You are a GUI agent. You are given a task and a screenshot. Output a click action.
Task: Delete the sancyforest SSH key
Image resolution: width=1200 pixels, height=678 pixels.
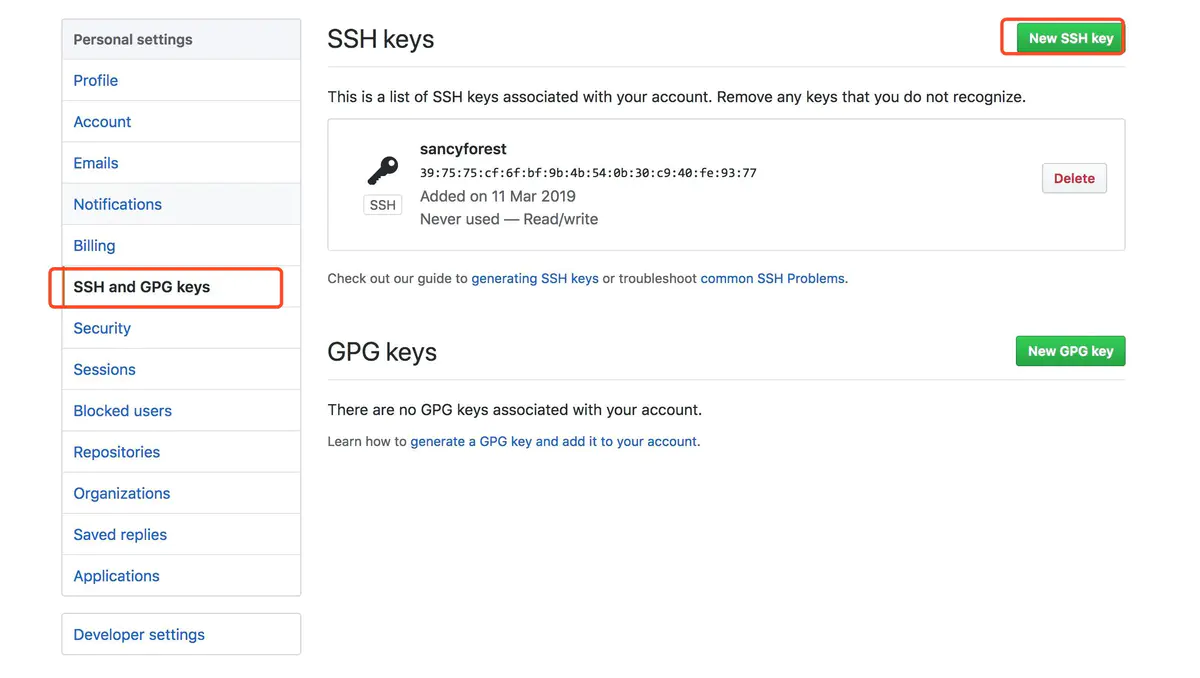[1073, 178]
